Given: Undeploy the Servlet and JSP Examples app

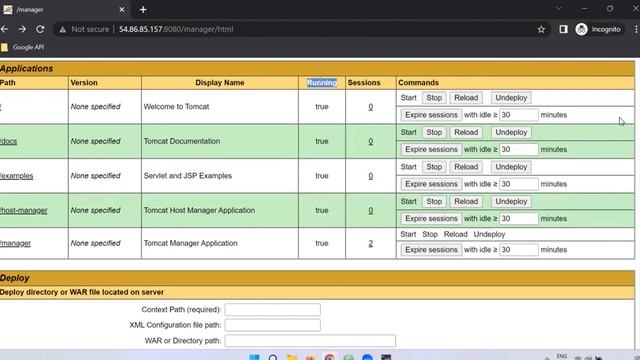Looking at the screenshot, I should [x=511, y=167].
